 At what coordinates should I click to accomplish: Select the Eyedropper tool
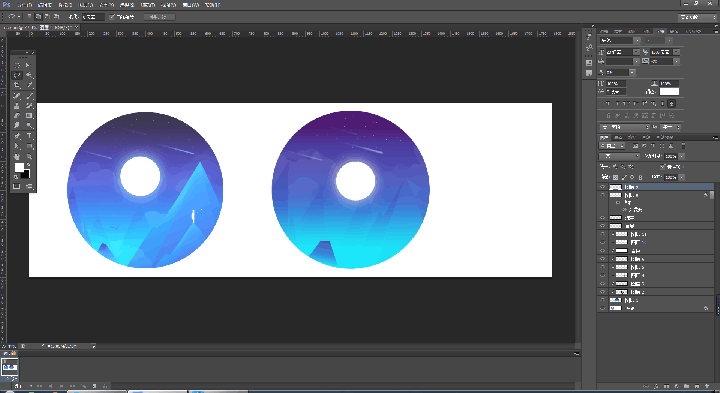point(29,85)
